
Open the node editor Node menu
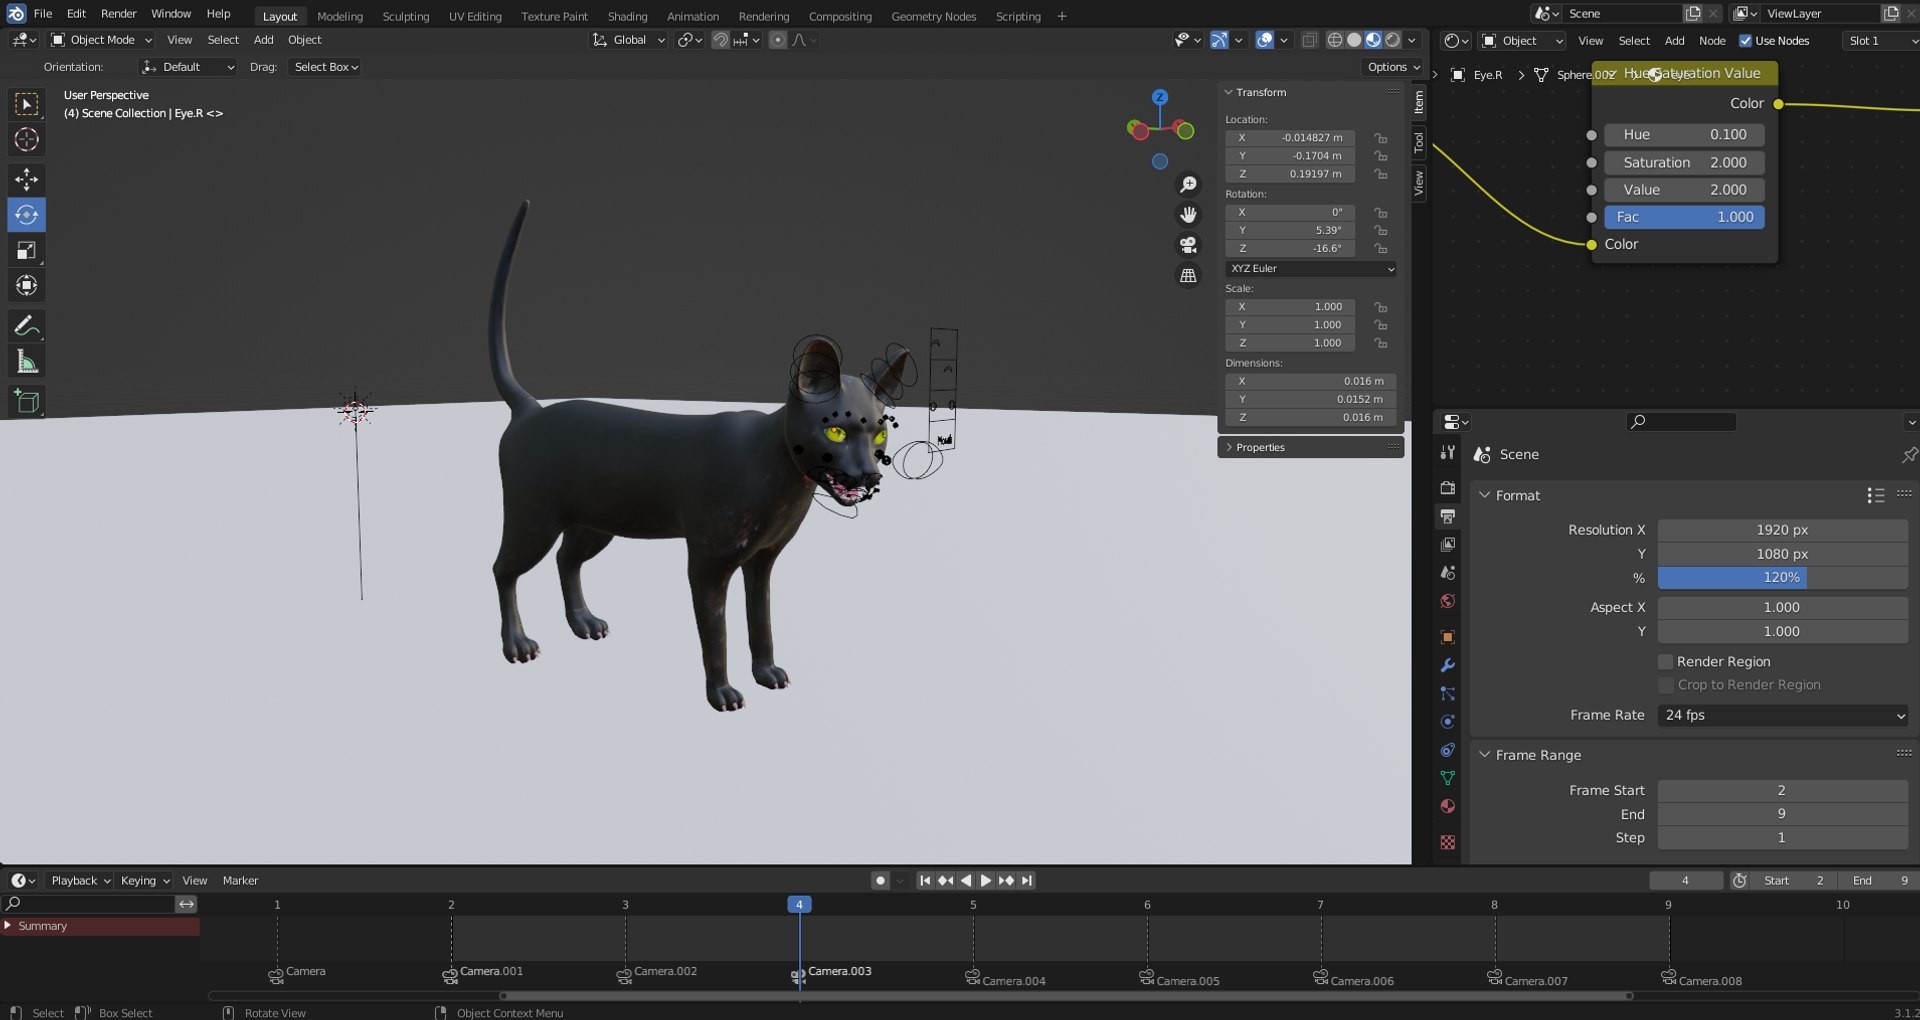1712,41
